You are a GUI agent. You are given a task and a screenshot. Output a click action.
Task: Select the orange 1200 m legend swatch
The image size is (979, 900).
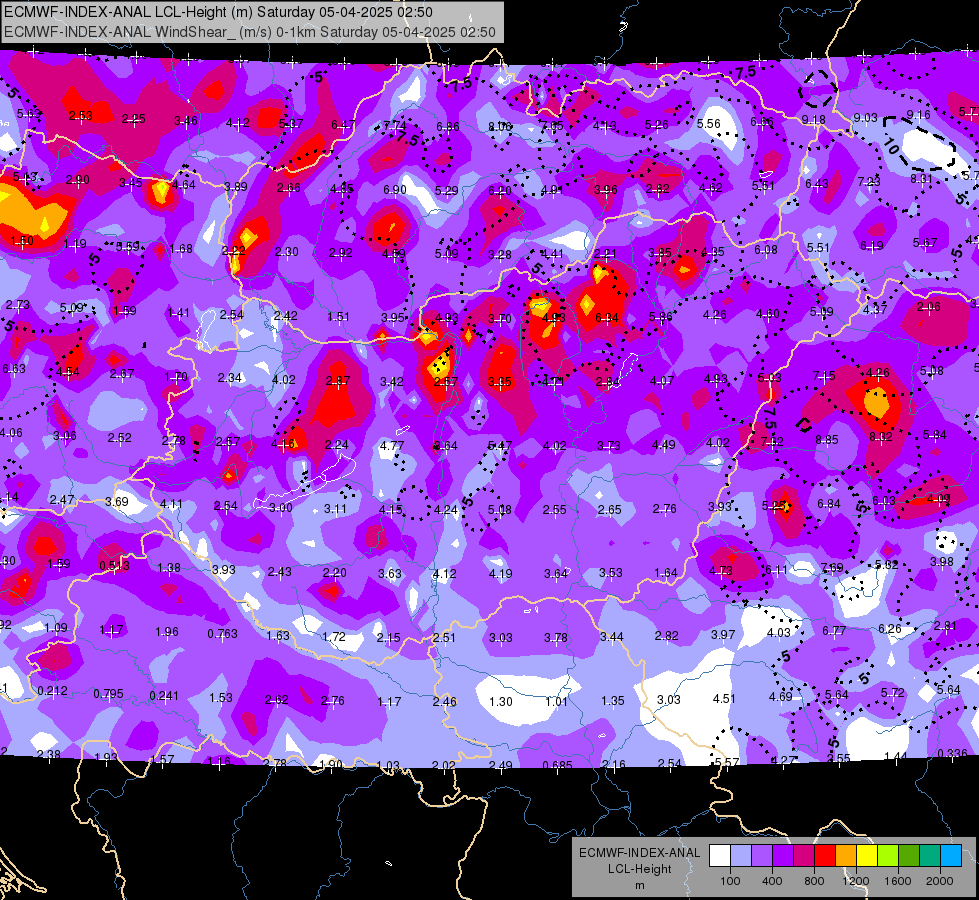point(845,856)
